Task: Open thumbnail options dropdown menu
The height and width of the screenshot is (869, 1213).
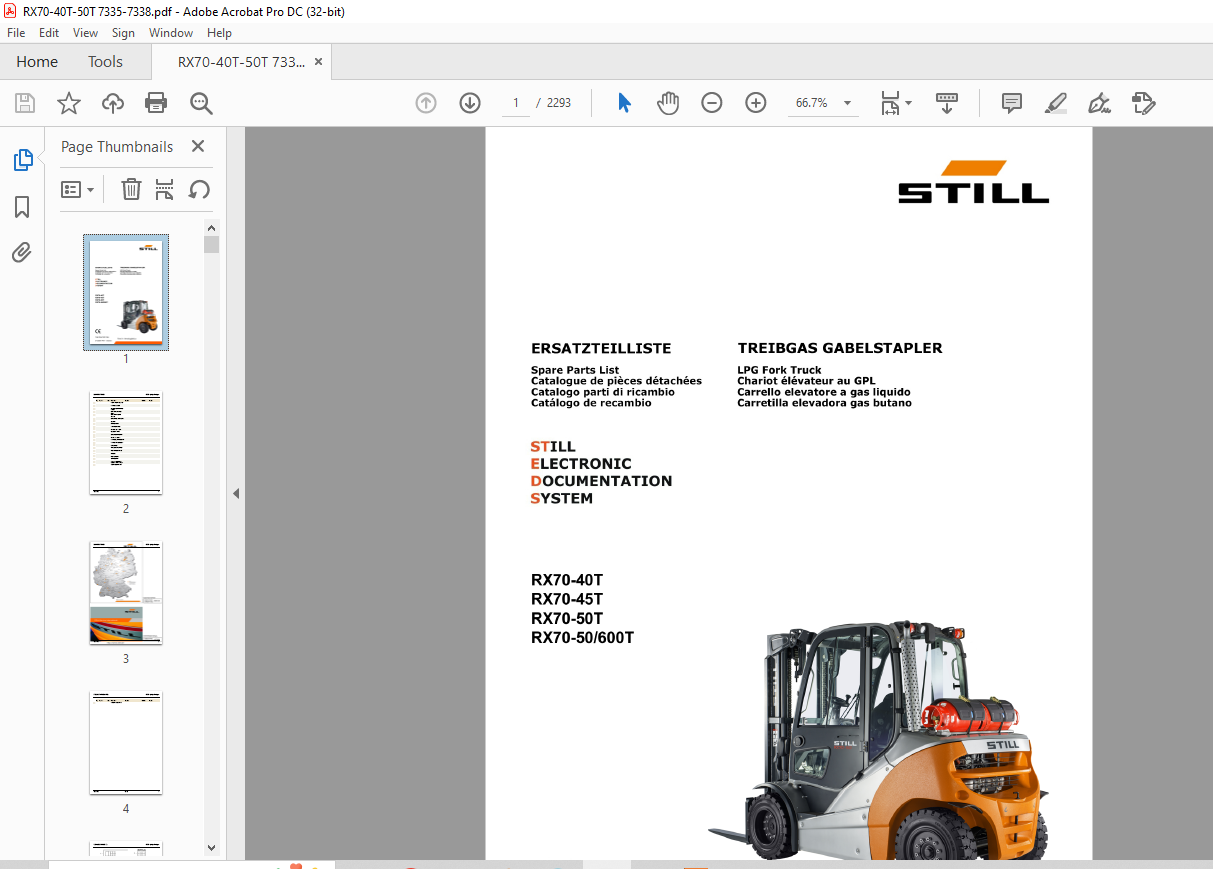Action: [x=77, y=189]
